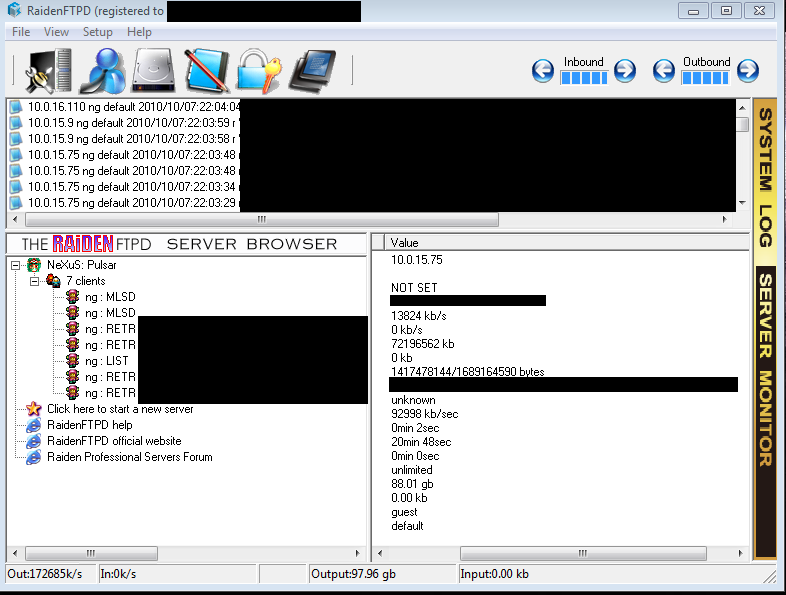Click the log list vertical scrollbar down arrow

click(742, 202)
